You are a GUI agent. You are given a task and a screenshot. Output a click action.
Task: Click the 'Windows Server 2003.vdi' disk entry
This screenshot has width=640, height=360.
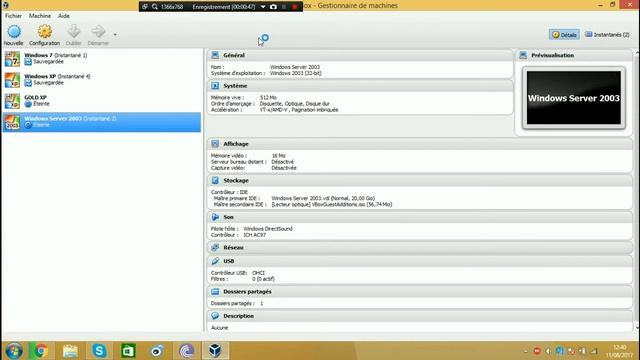pyautogui.click(x=323, y=198)
